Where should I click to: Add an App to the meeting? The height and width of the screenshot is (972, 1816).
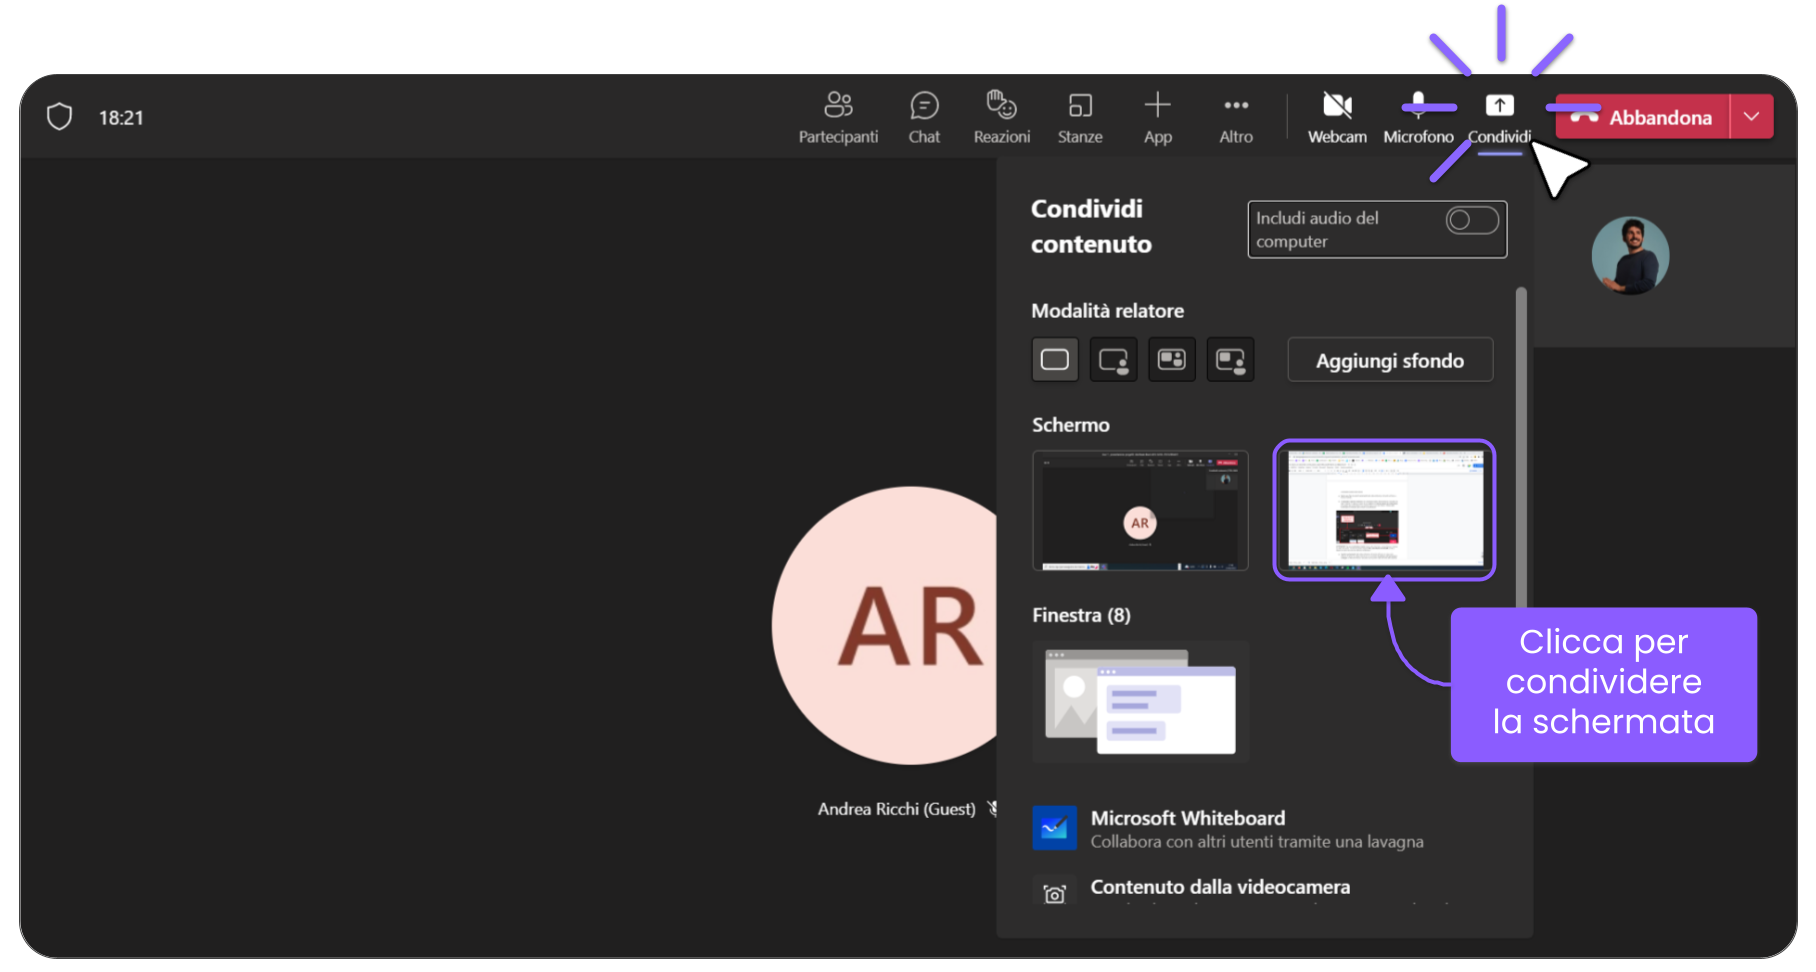tap(1158, 118)
